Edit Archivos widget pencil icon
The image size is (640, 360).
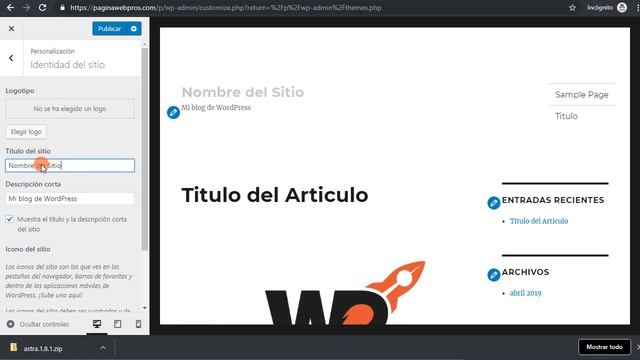[493, 274]
